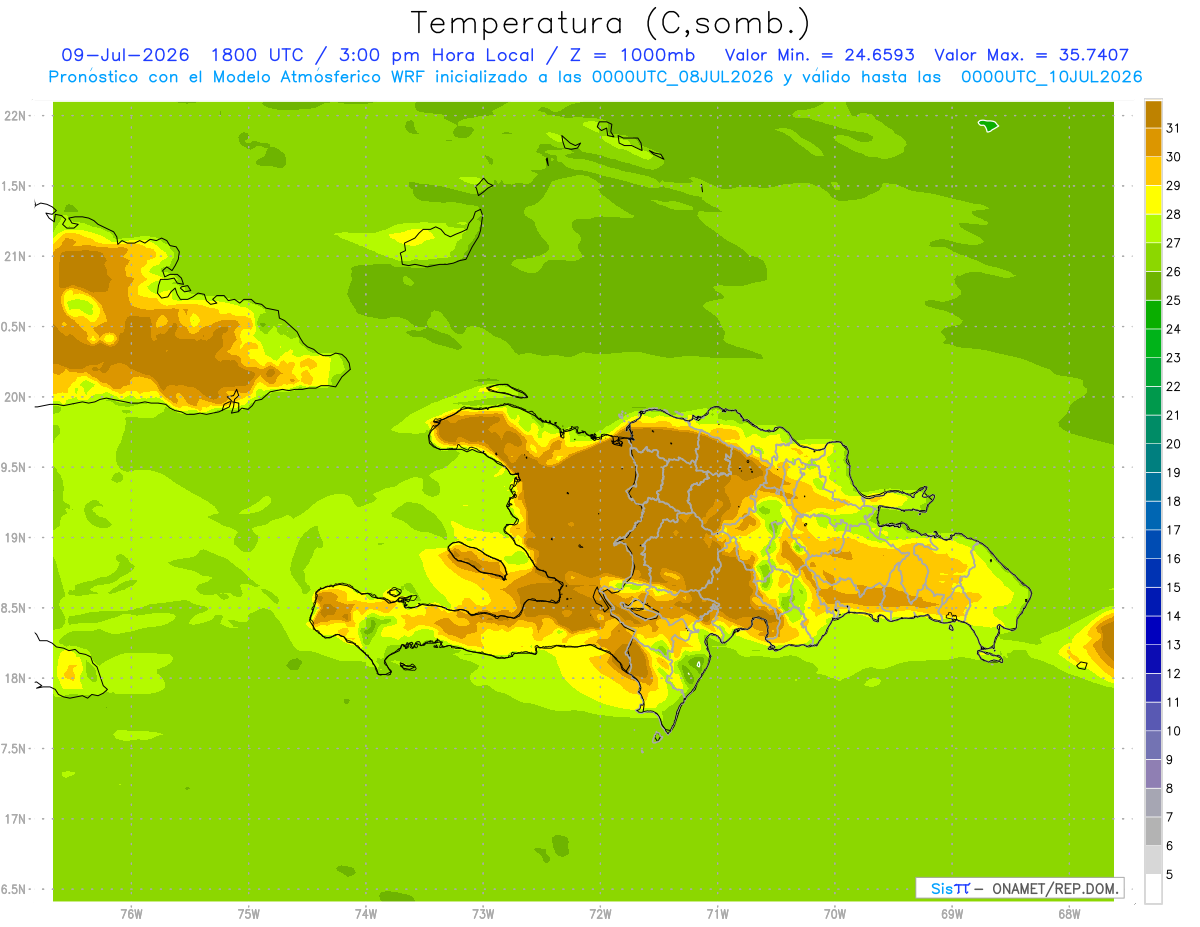The height and width of the screenshot is (927, 1200).
Task: Click the 'ONAMET/REP.DOM.' credit label
Action: pos(1054,888)
